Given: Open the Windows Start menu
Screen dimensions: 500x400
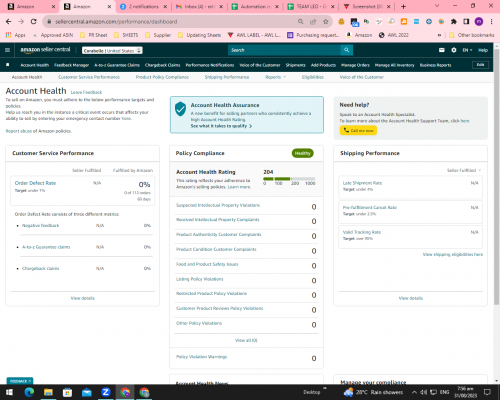Looking at the screenshot, I should point(9,392).
